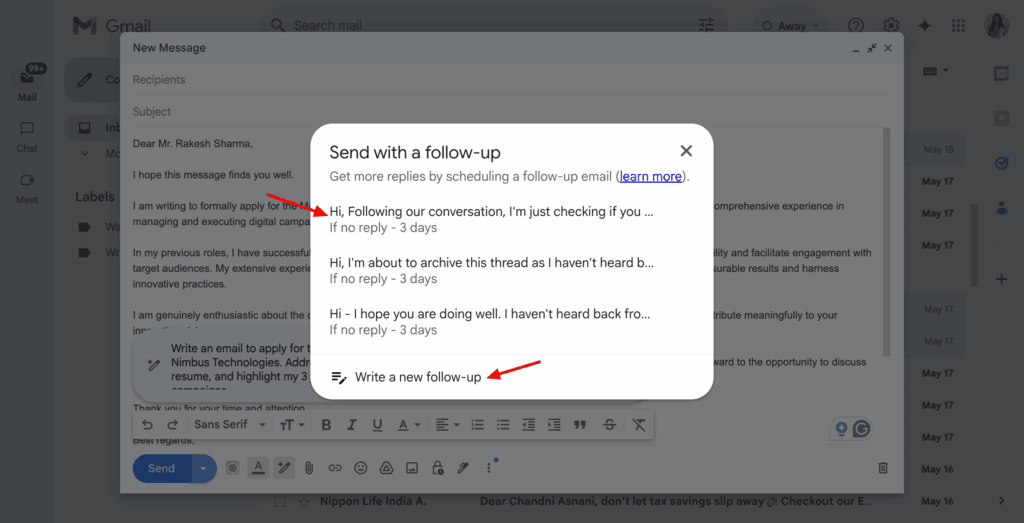1024x523 pixels.
Task: Open the Send options dropdown arrow
Action: pos(204,468)
